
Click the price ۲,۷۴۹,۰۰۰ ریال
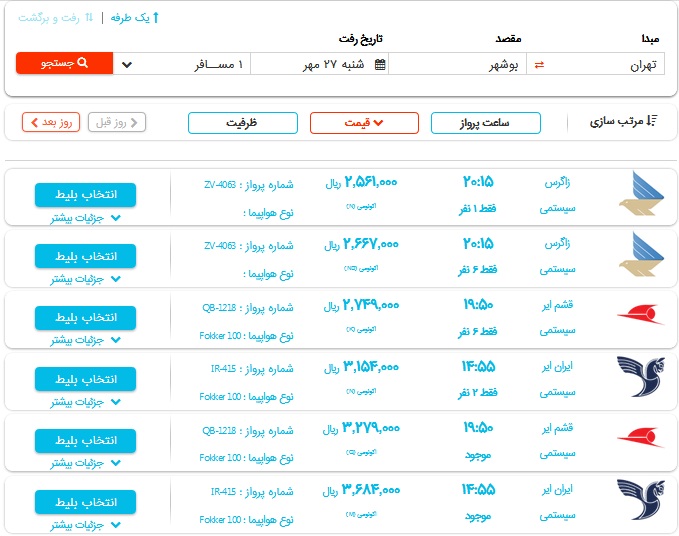pos(361,306)
